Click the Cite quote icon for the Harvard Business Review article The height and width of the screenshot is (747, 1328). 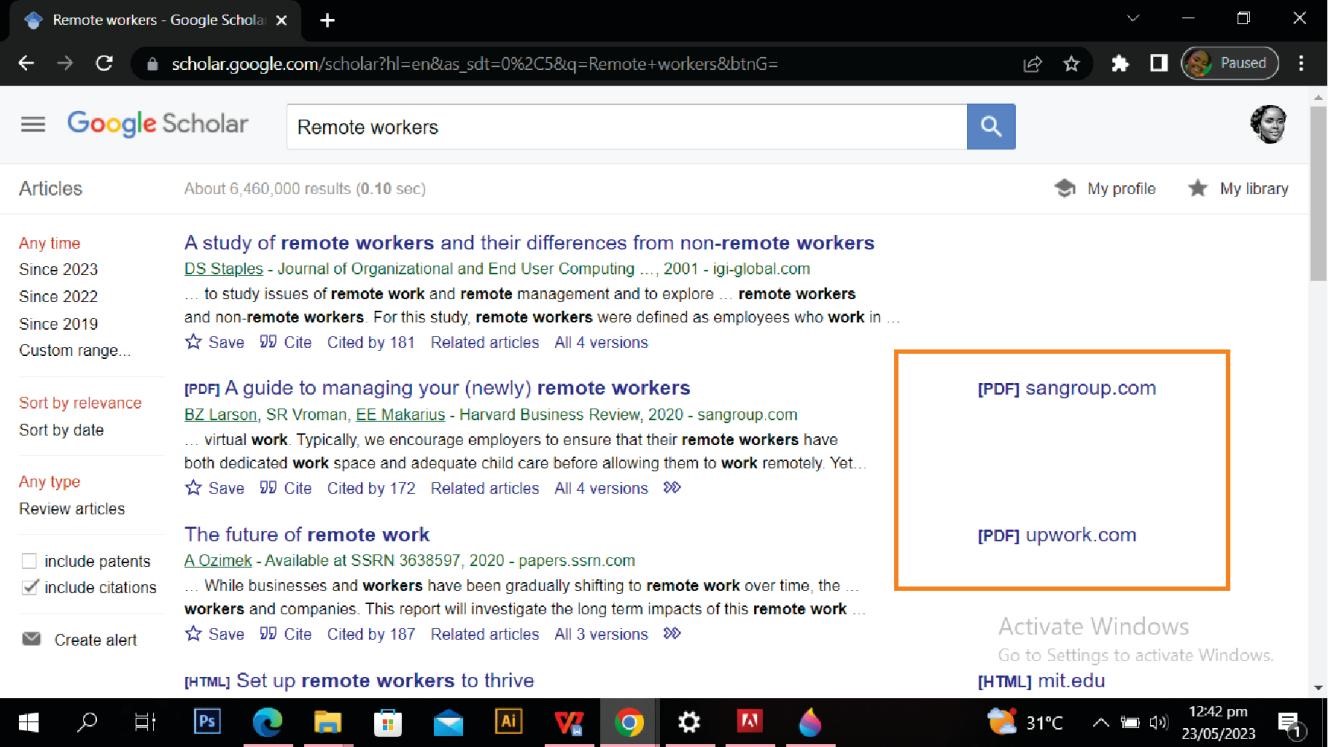[x=268, y=488]
